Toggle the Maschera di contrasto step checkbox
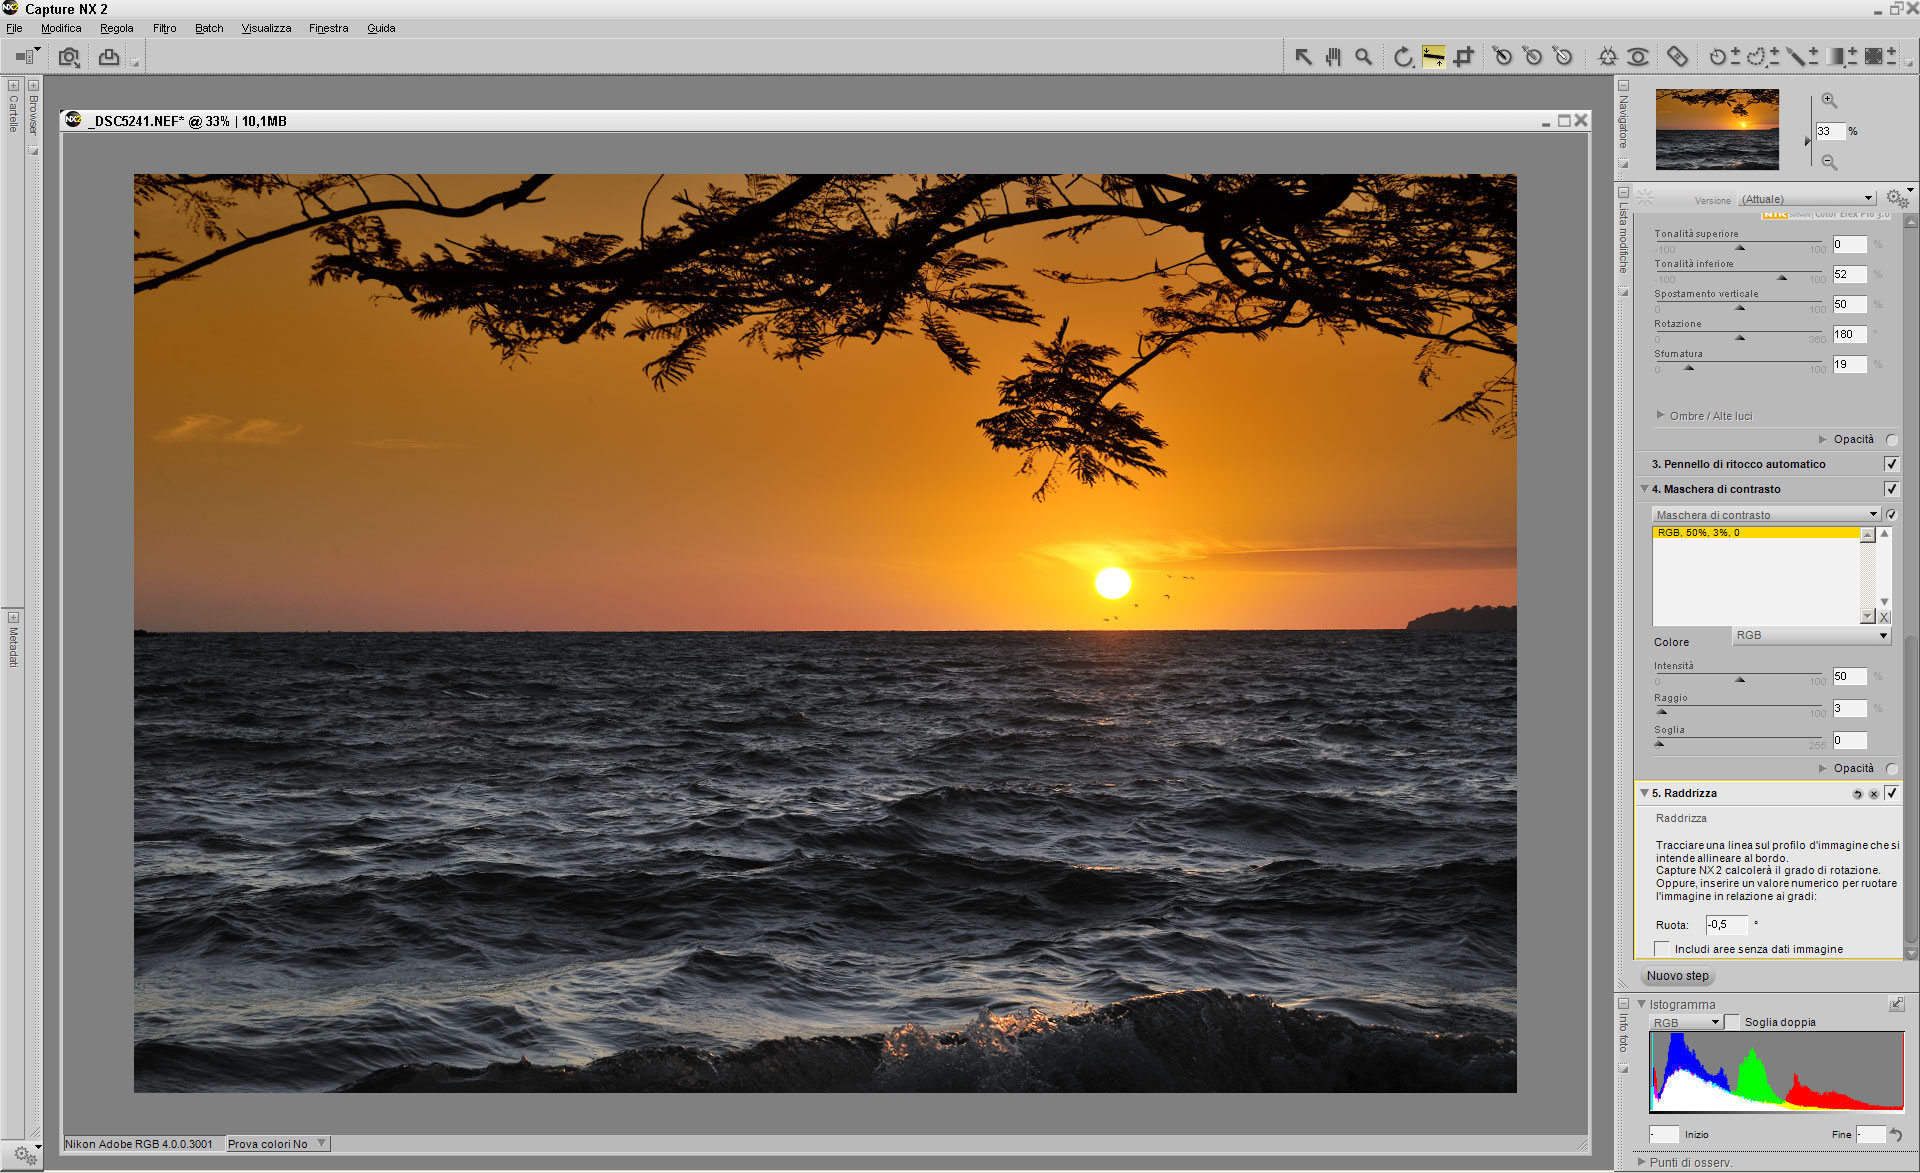 [x=1891, y=489]
